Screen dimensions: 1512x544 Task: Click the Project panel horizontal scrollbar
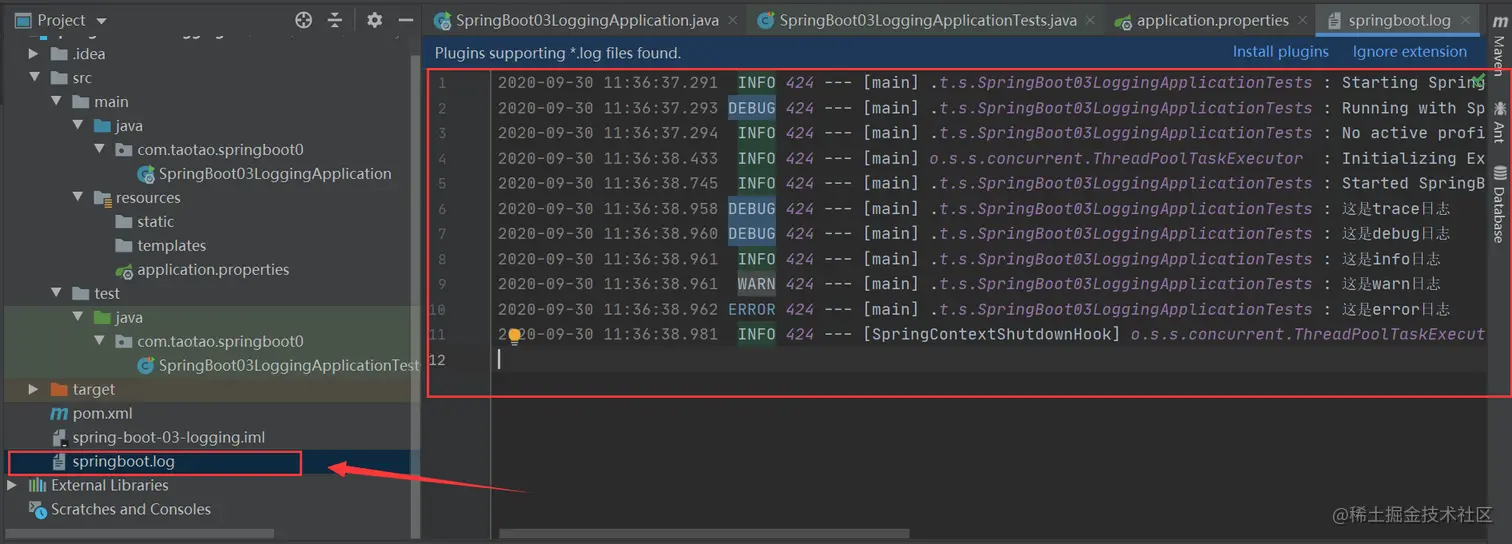(140, 535)
